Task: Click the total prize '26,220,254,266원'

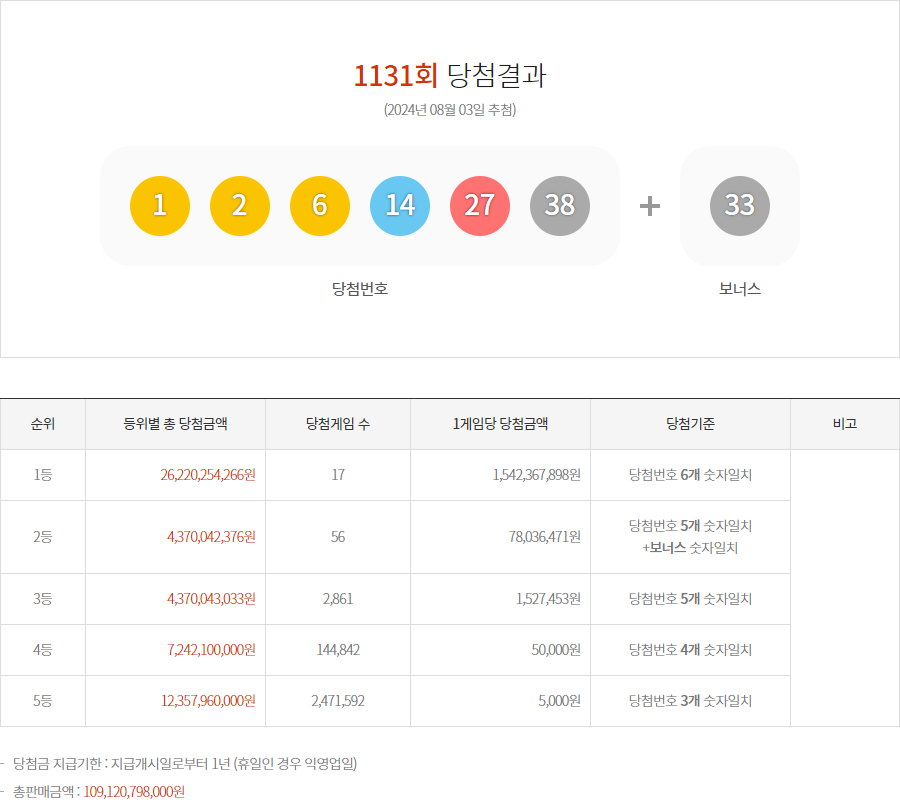Action: click(208, 475)
